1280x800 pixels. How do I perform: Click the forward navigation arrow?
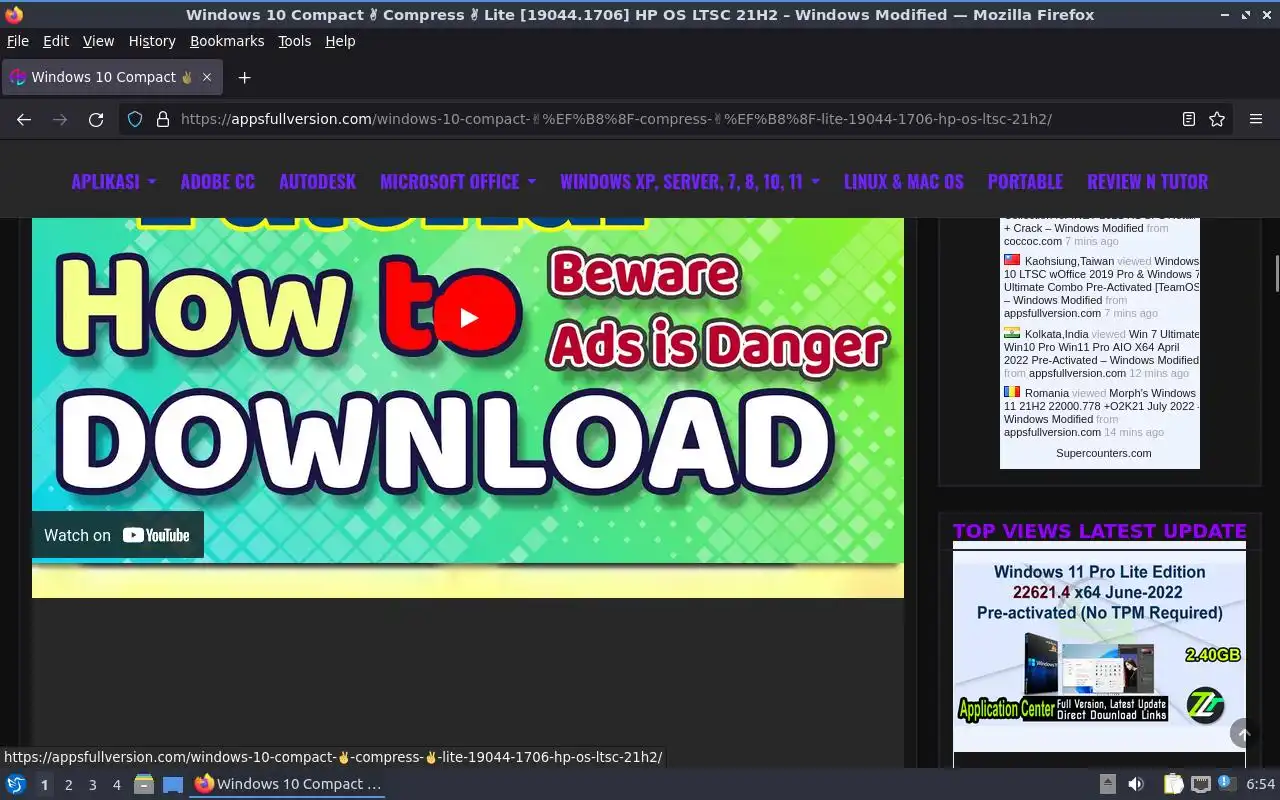click(x=60, y=119)
